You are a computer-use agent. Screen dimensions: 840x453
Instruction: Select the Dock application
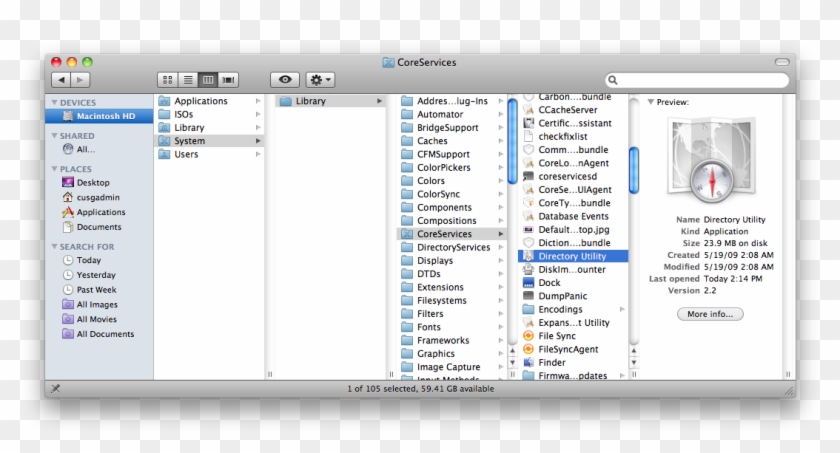(573, 283)
